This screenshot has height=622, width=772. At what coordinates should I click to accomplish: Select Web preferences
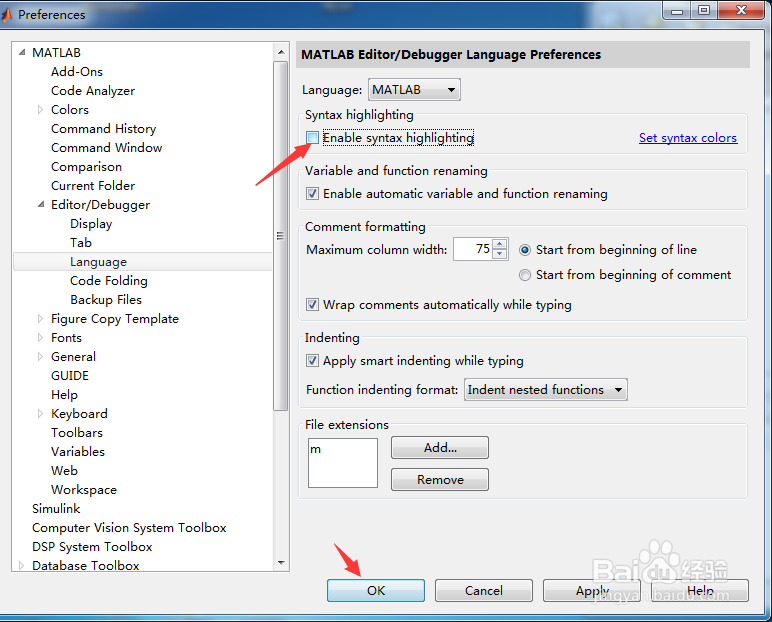coord(64,471)
